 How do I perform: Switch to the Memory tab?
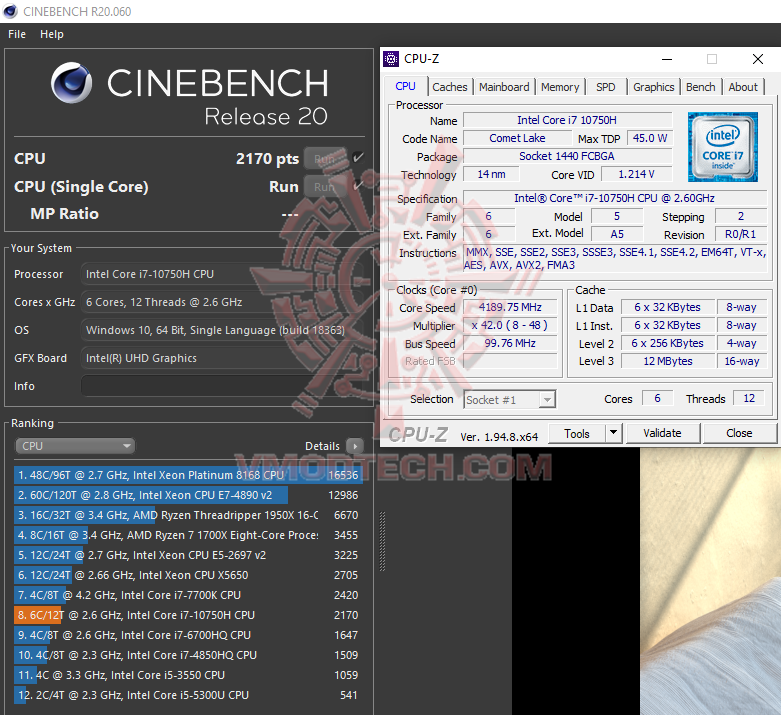(x=560, y=87)
